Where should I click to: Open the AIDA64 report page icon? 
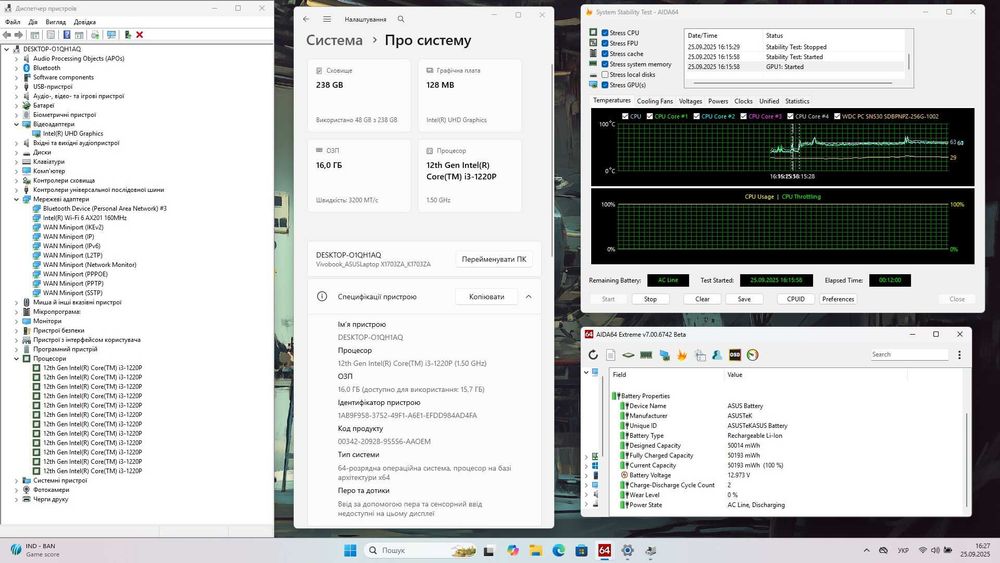point(610,355)
